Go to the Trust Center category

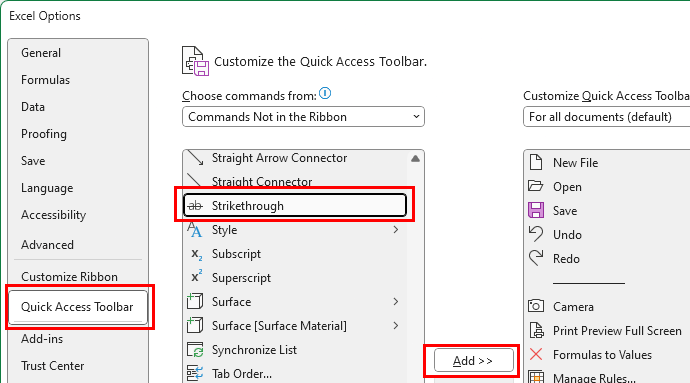tap(52, 366)
